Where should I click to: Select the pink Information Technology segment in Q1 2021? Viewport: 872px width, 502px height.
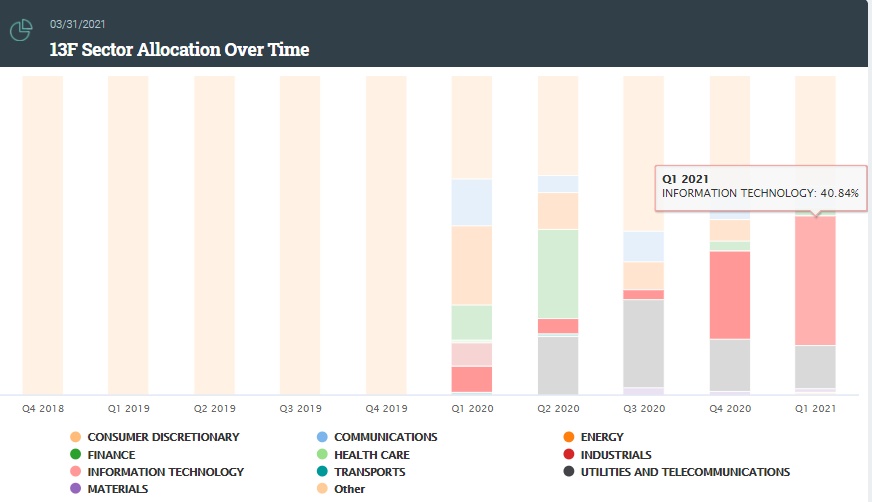tap(815, 281)
